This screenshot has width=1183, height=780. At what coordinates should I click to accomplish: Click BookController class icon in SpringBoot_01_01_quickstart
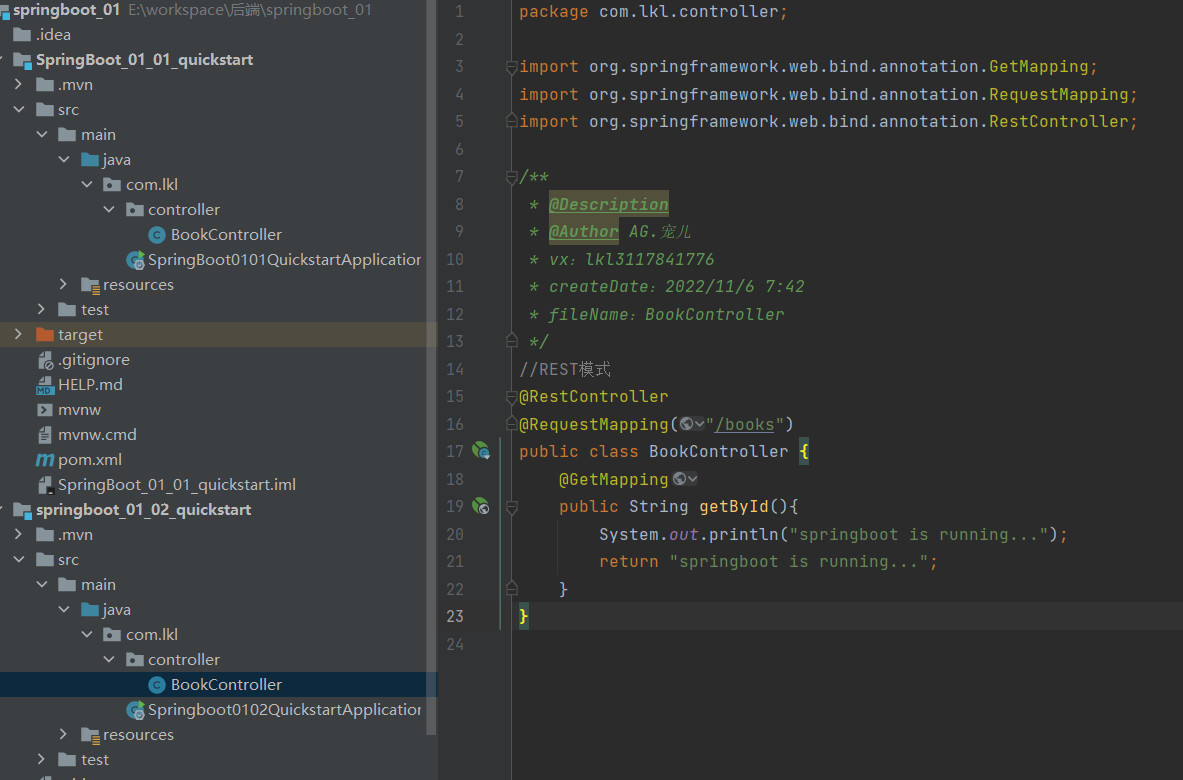157,235
